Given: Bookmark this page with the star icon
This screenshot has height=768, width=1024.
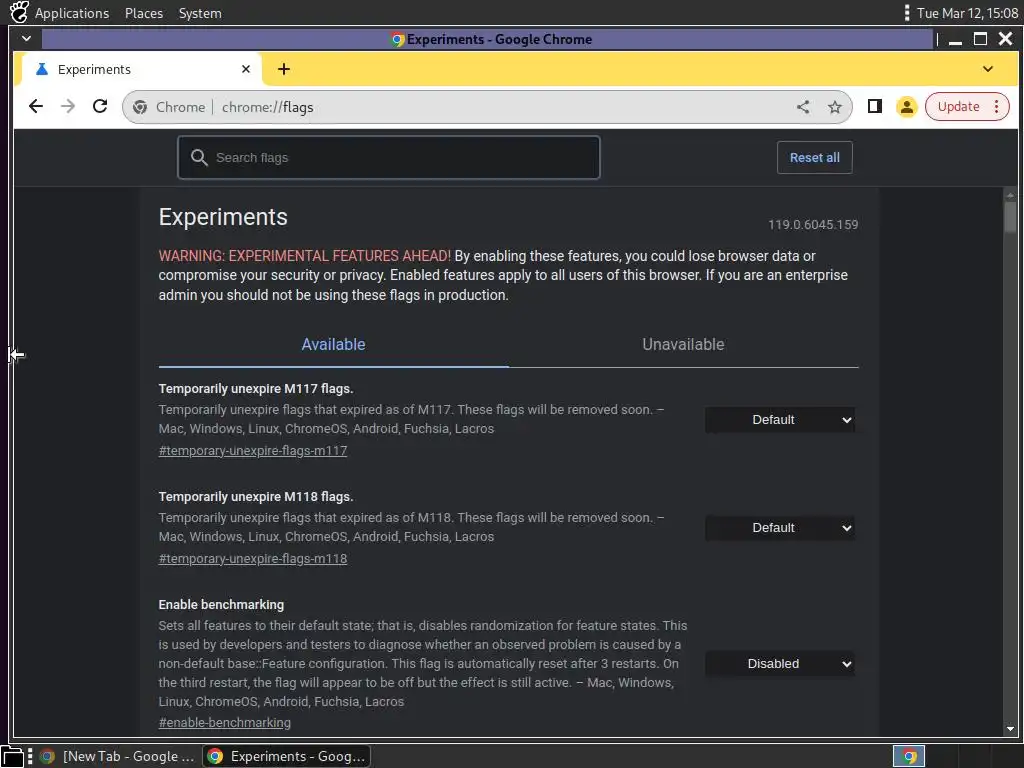Looking at the screenshot, I should [x=835, y=107].
